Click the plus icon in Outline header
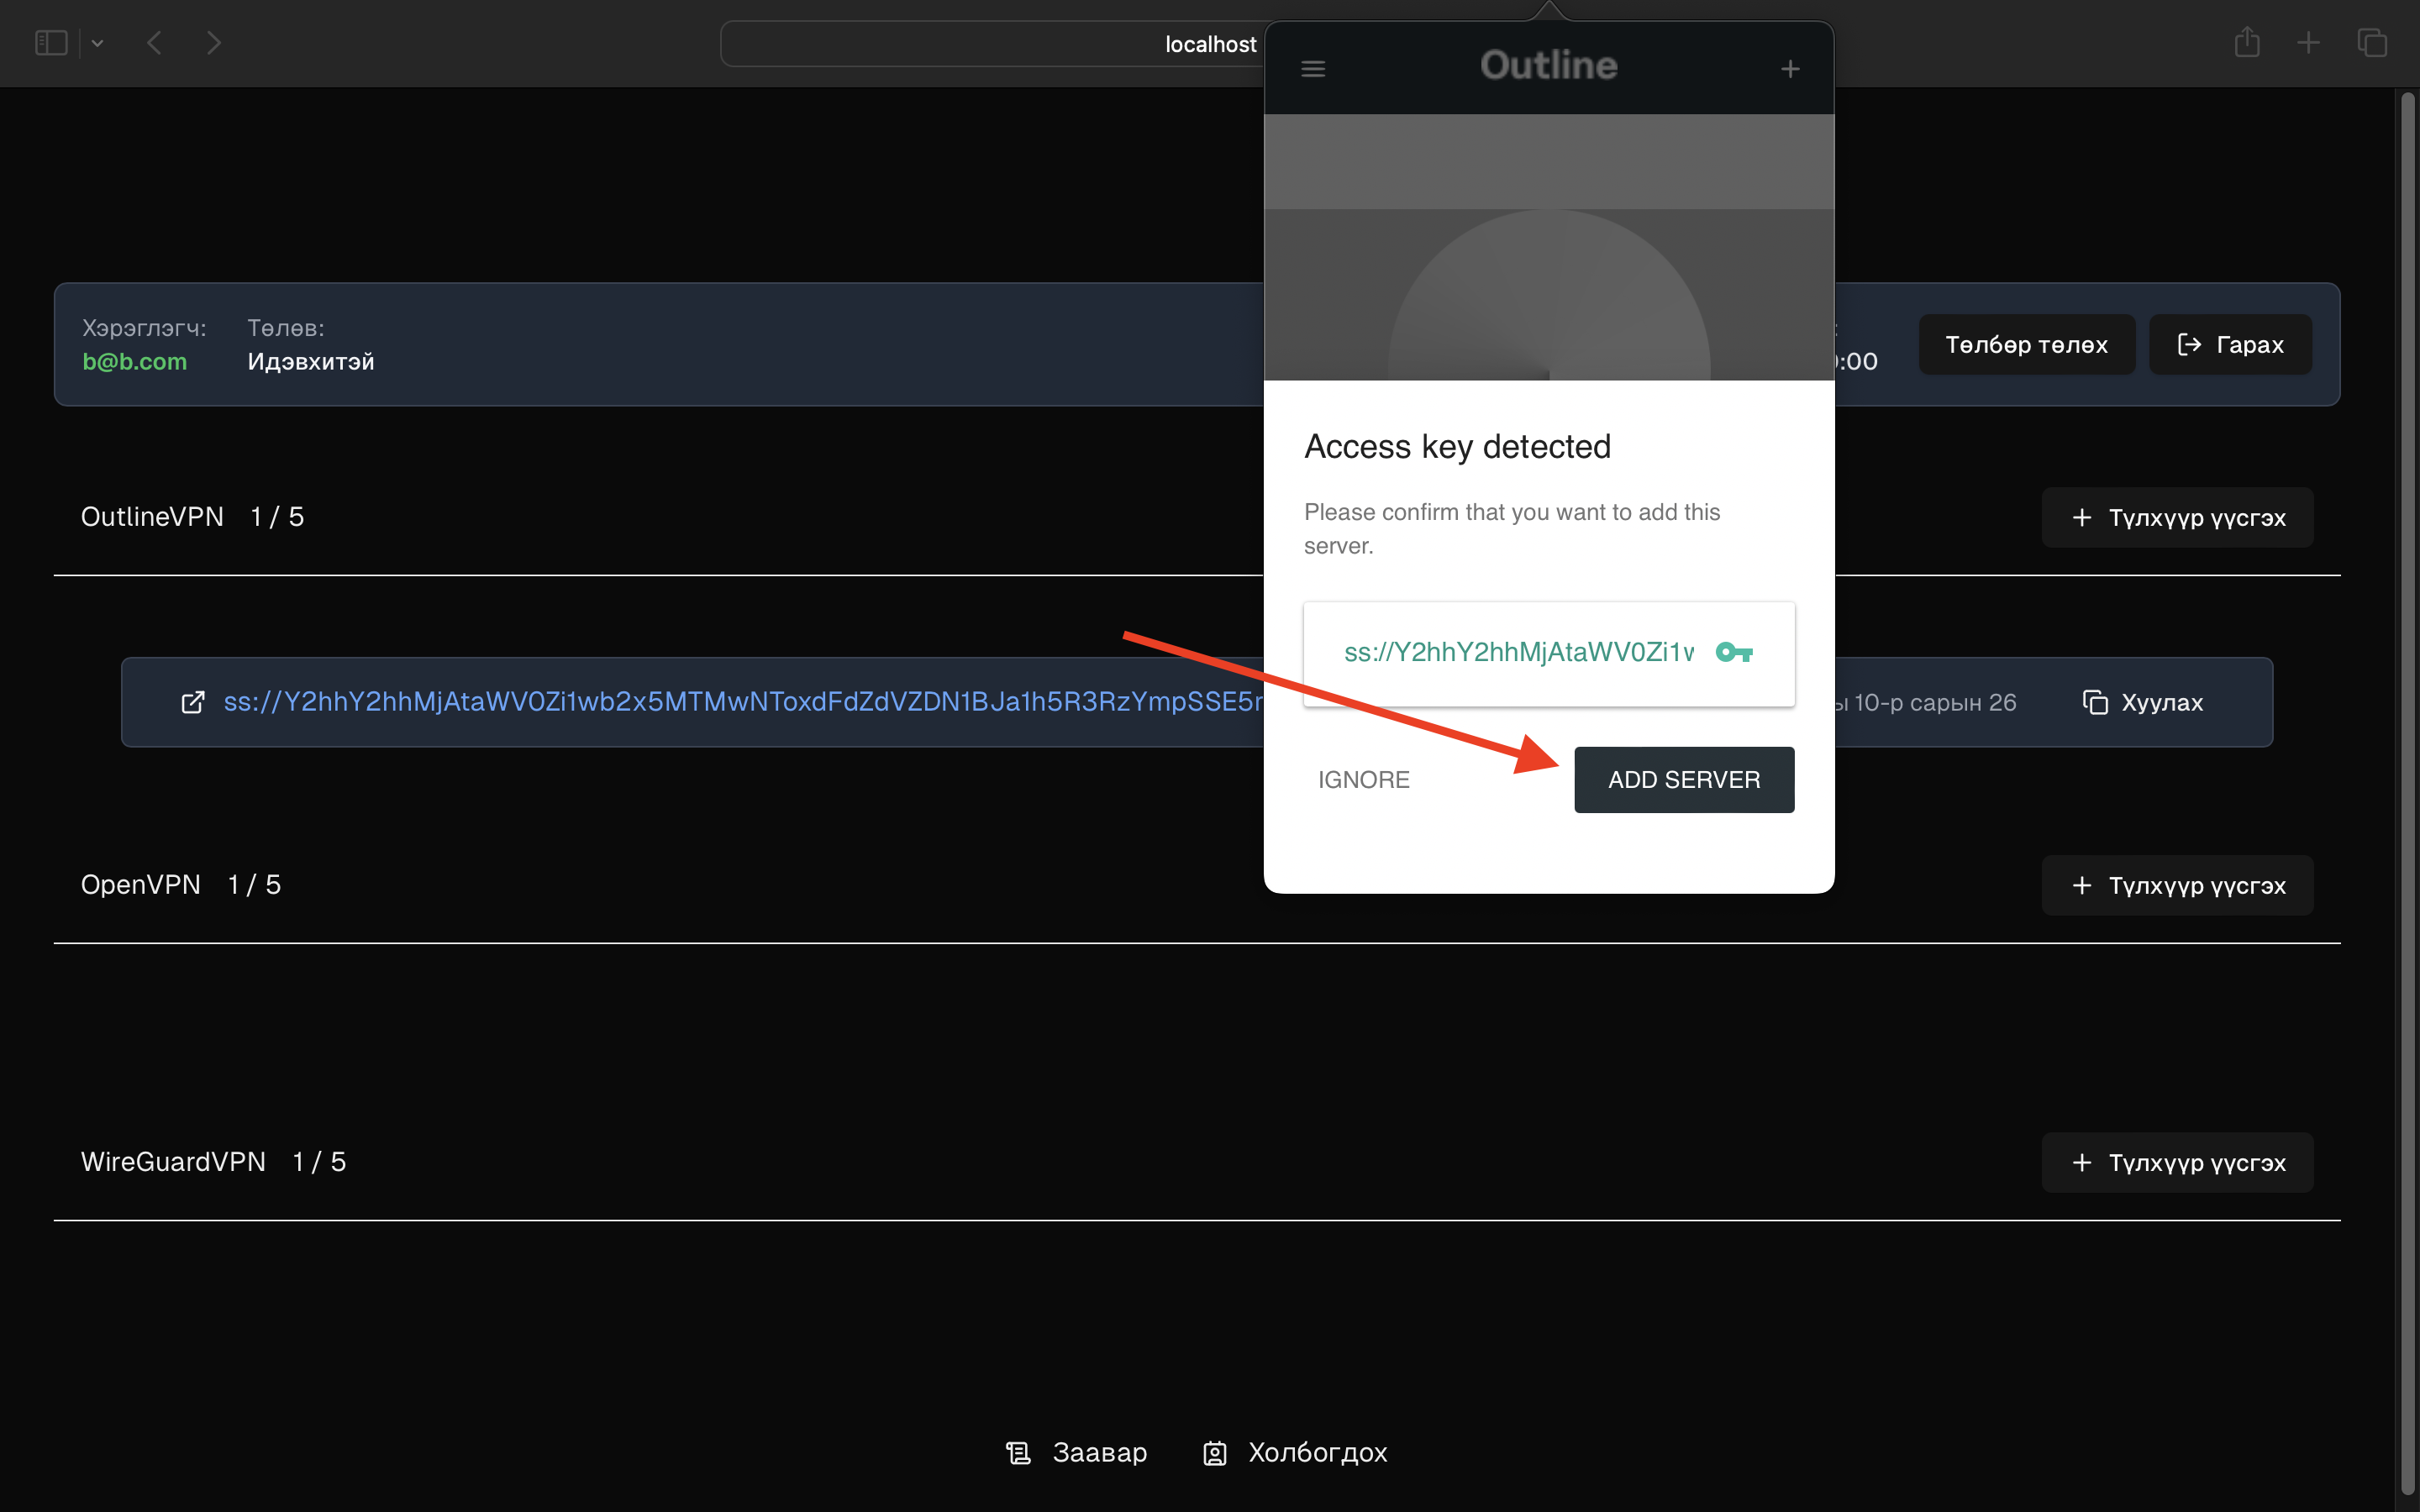The height and width of the screenshot is (1512, 2420). (1790, 68)
